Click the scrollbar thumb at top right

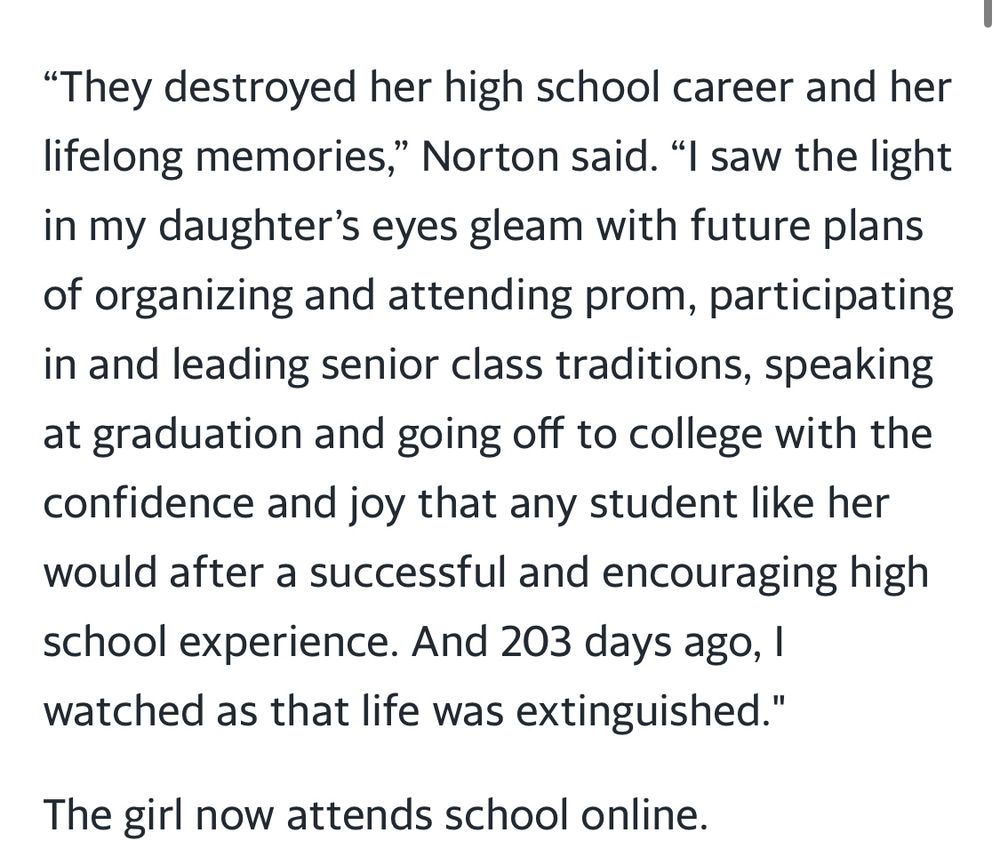point(992,12)
